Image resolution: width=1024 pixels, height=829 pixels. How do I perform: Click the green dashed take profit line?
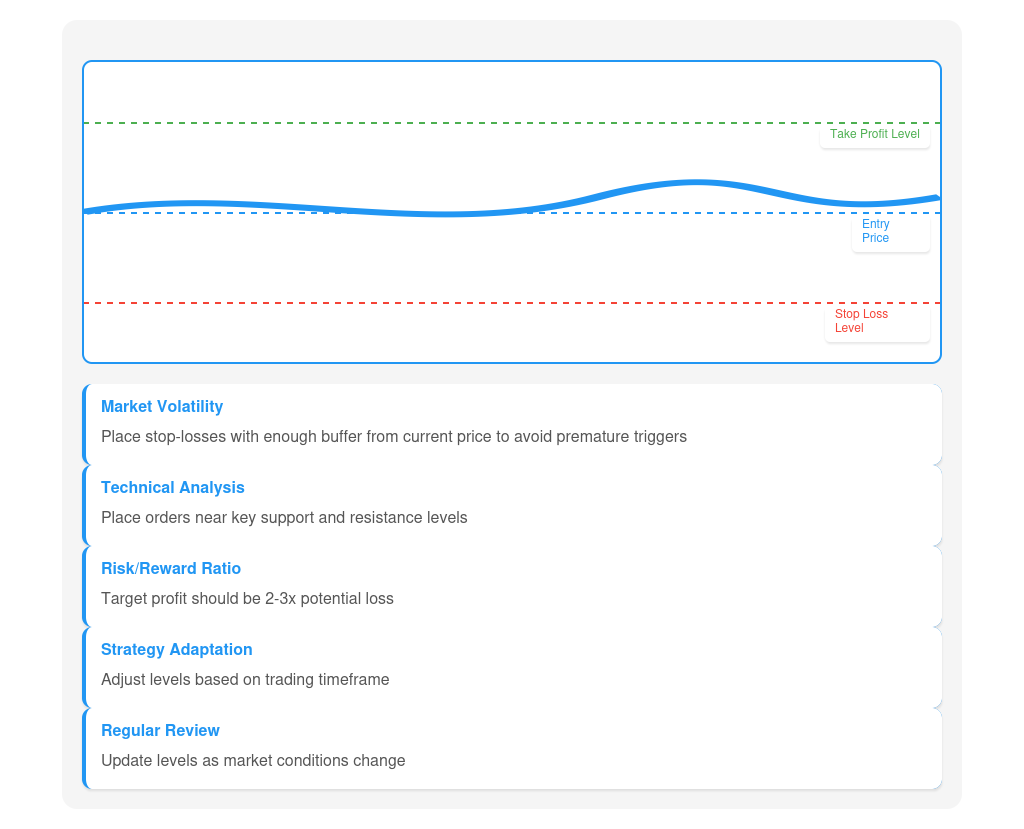(x=450, y=123)
